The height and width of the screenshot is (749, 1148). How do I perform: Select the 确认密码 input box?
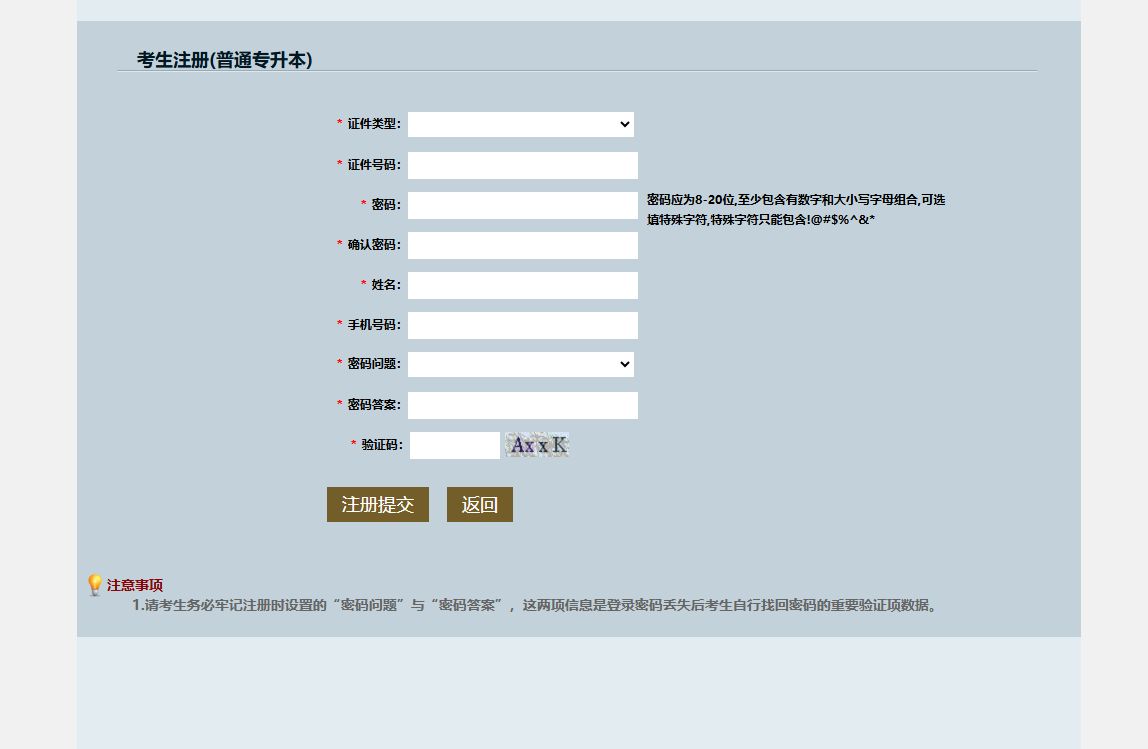click(522, 245)
